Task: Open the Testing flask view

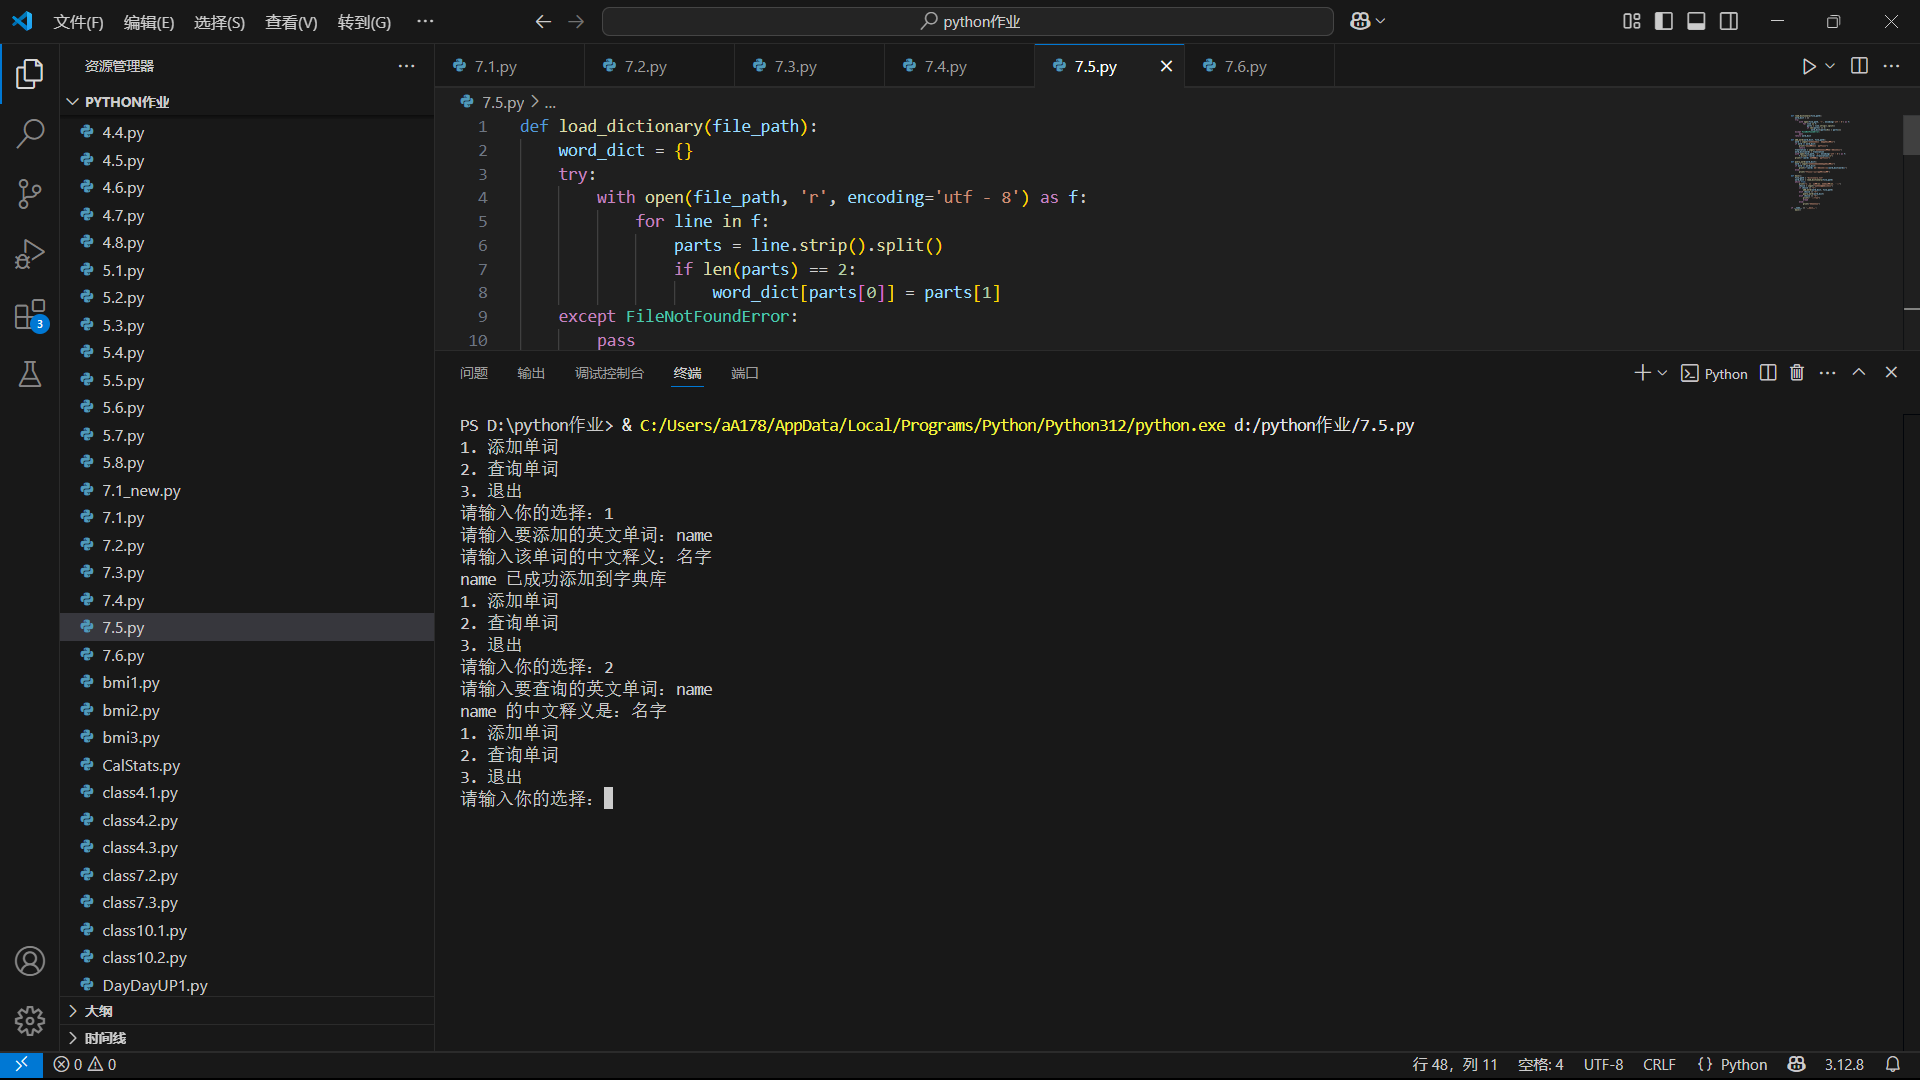Action: (x=30, y=375)
